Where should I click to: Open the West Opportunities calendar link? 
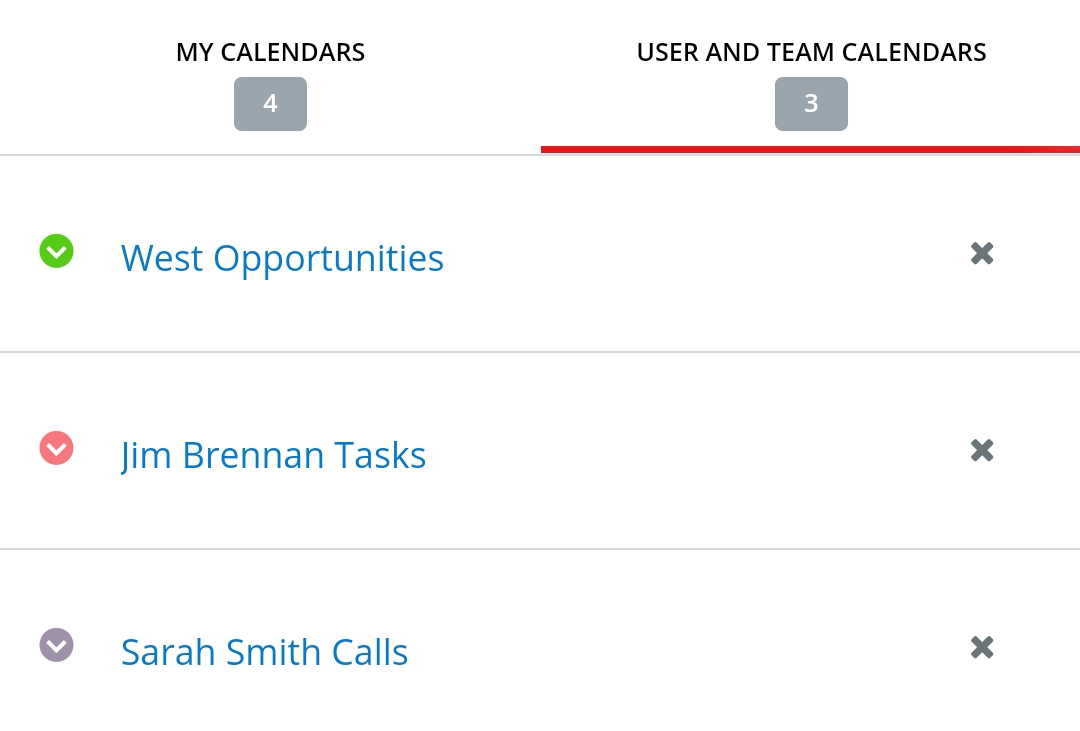(282, 257)
